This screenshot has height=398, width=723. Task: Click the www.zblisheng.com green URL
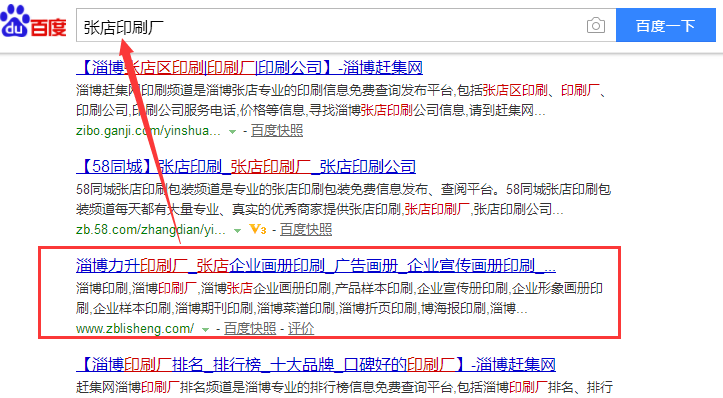[135, 328]
